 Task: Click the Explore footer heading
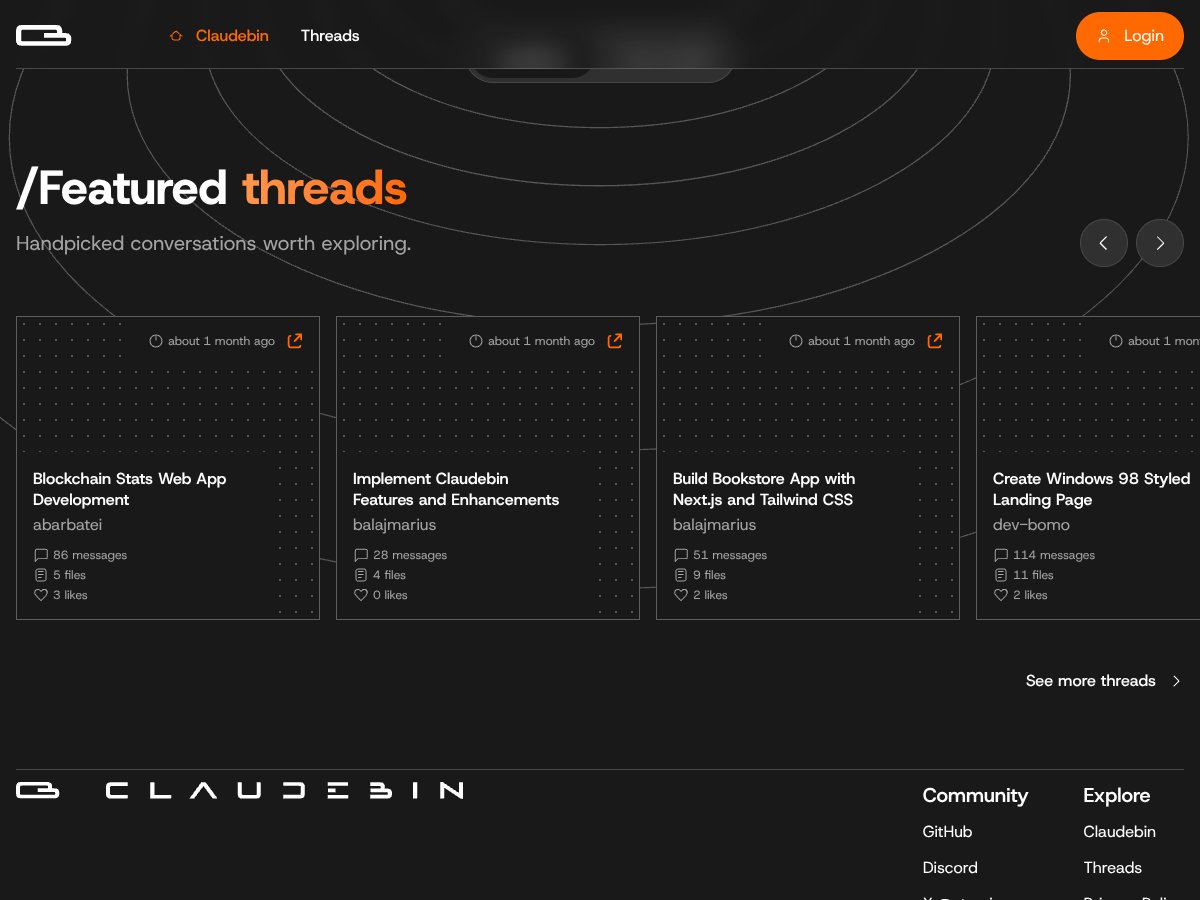[1116, 796]
